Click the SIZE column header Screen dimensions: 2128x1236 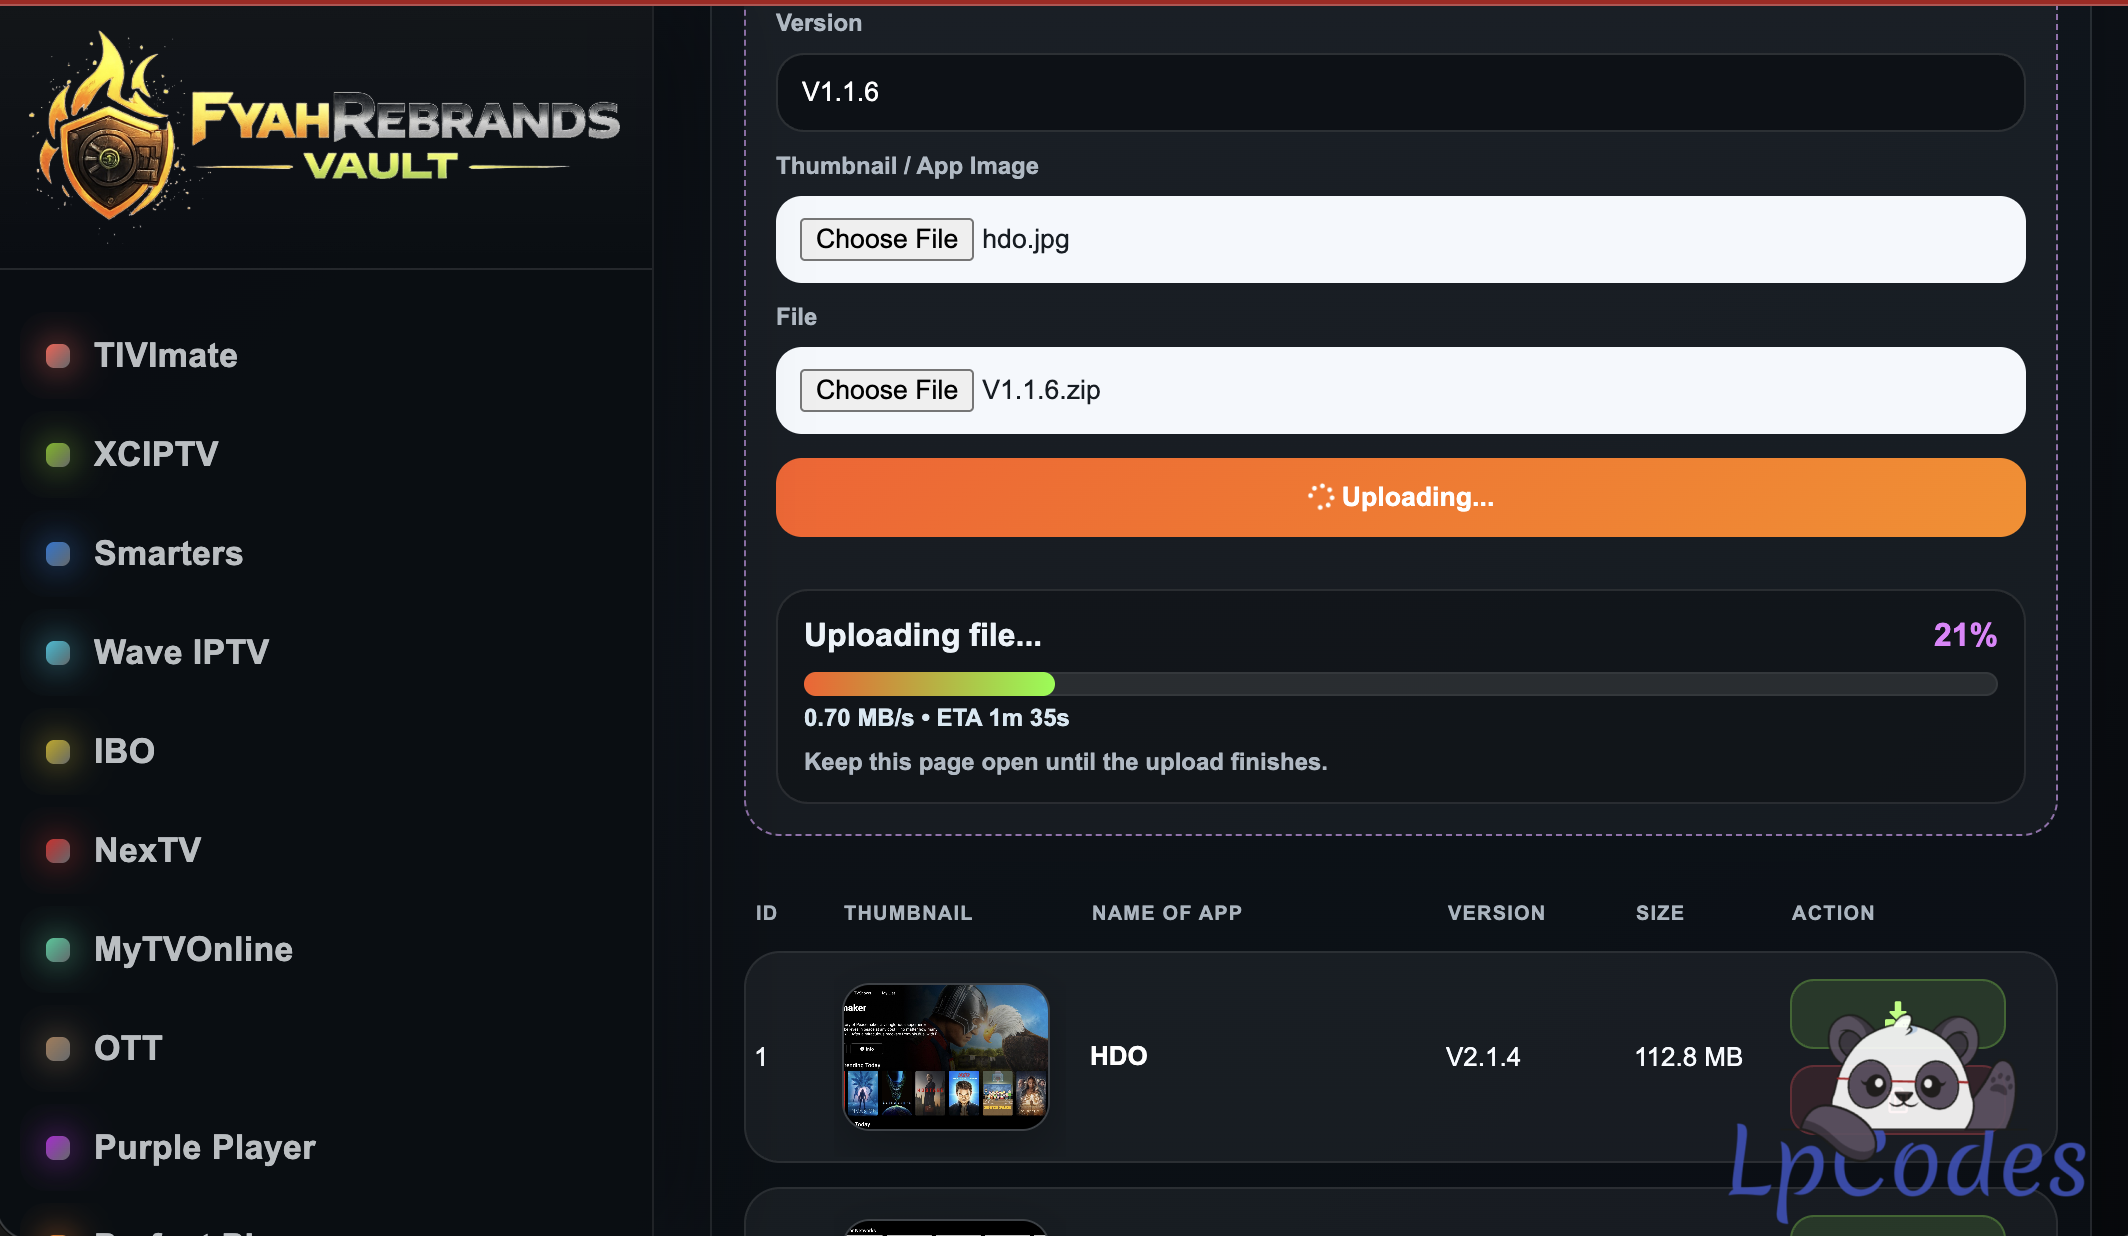[x=1659, y=913]
